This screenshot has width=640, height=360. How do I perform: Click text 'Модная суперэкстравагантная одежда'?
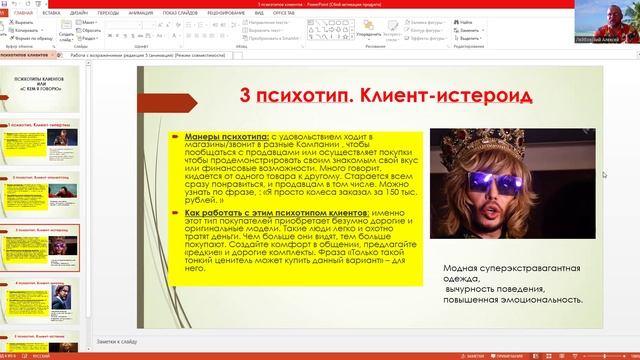point(511,273)
